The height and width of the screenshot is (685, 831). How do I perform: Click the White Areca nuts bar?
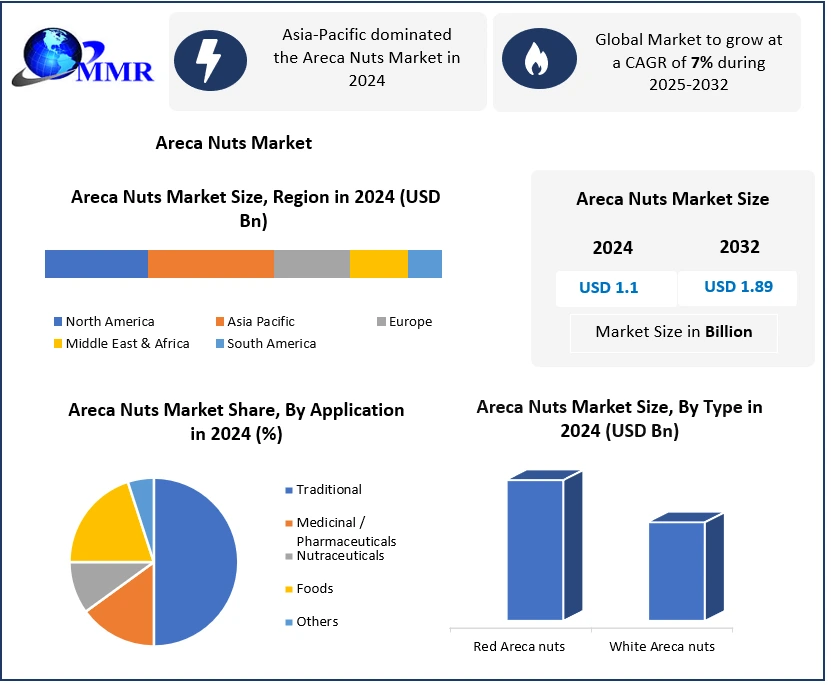tap(676, 569)
